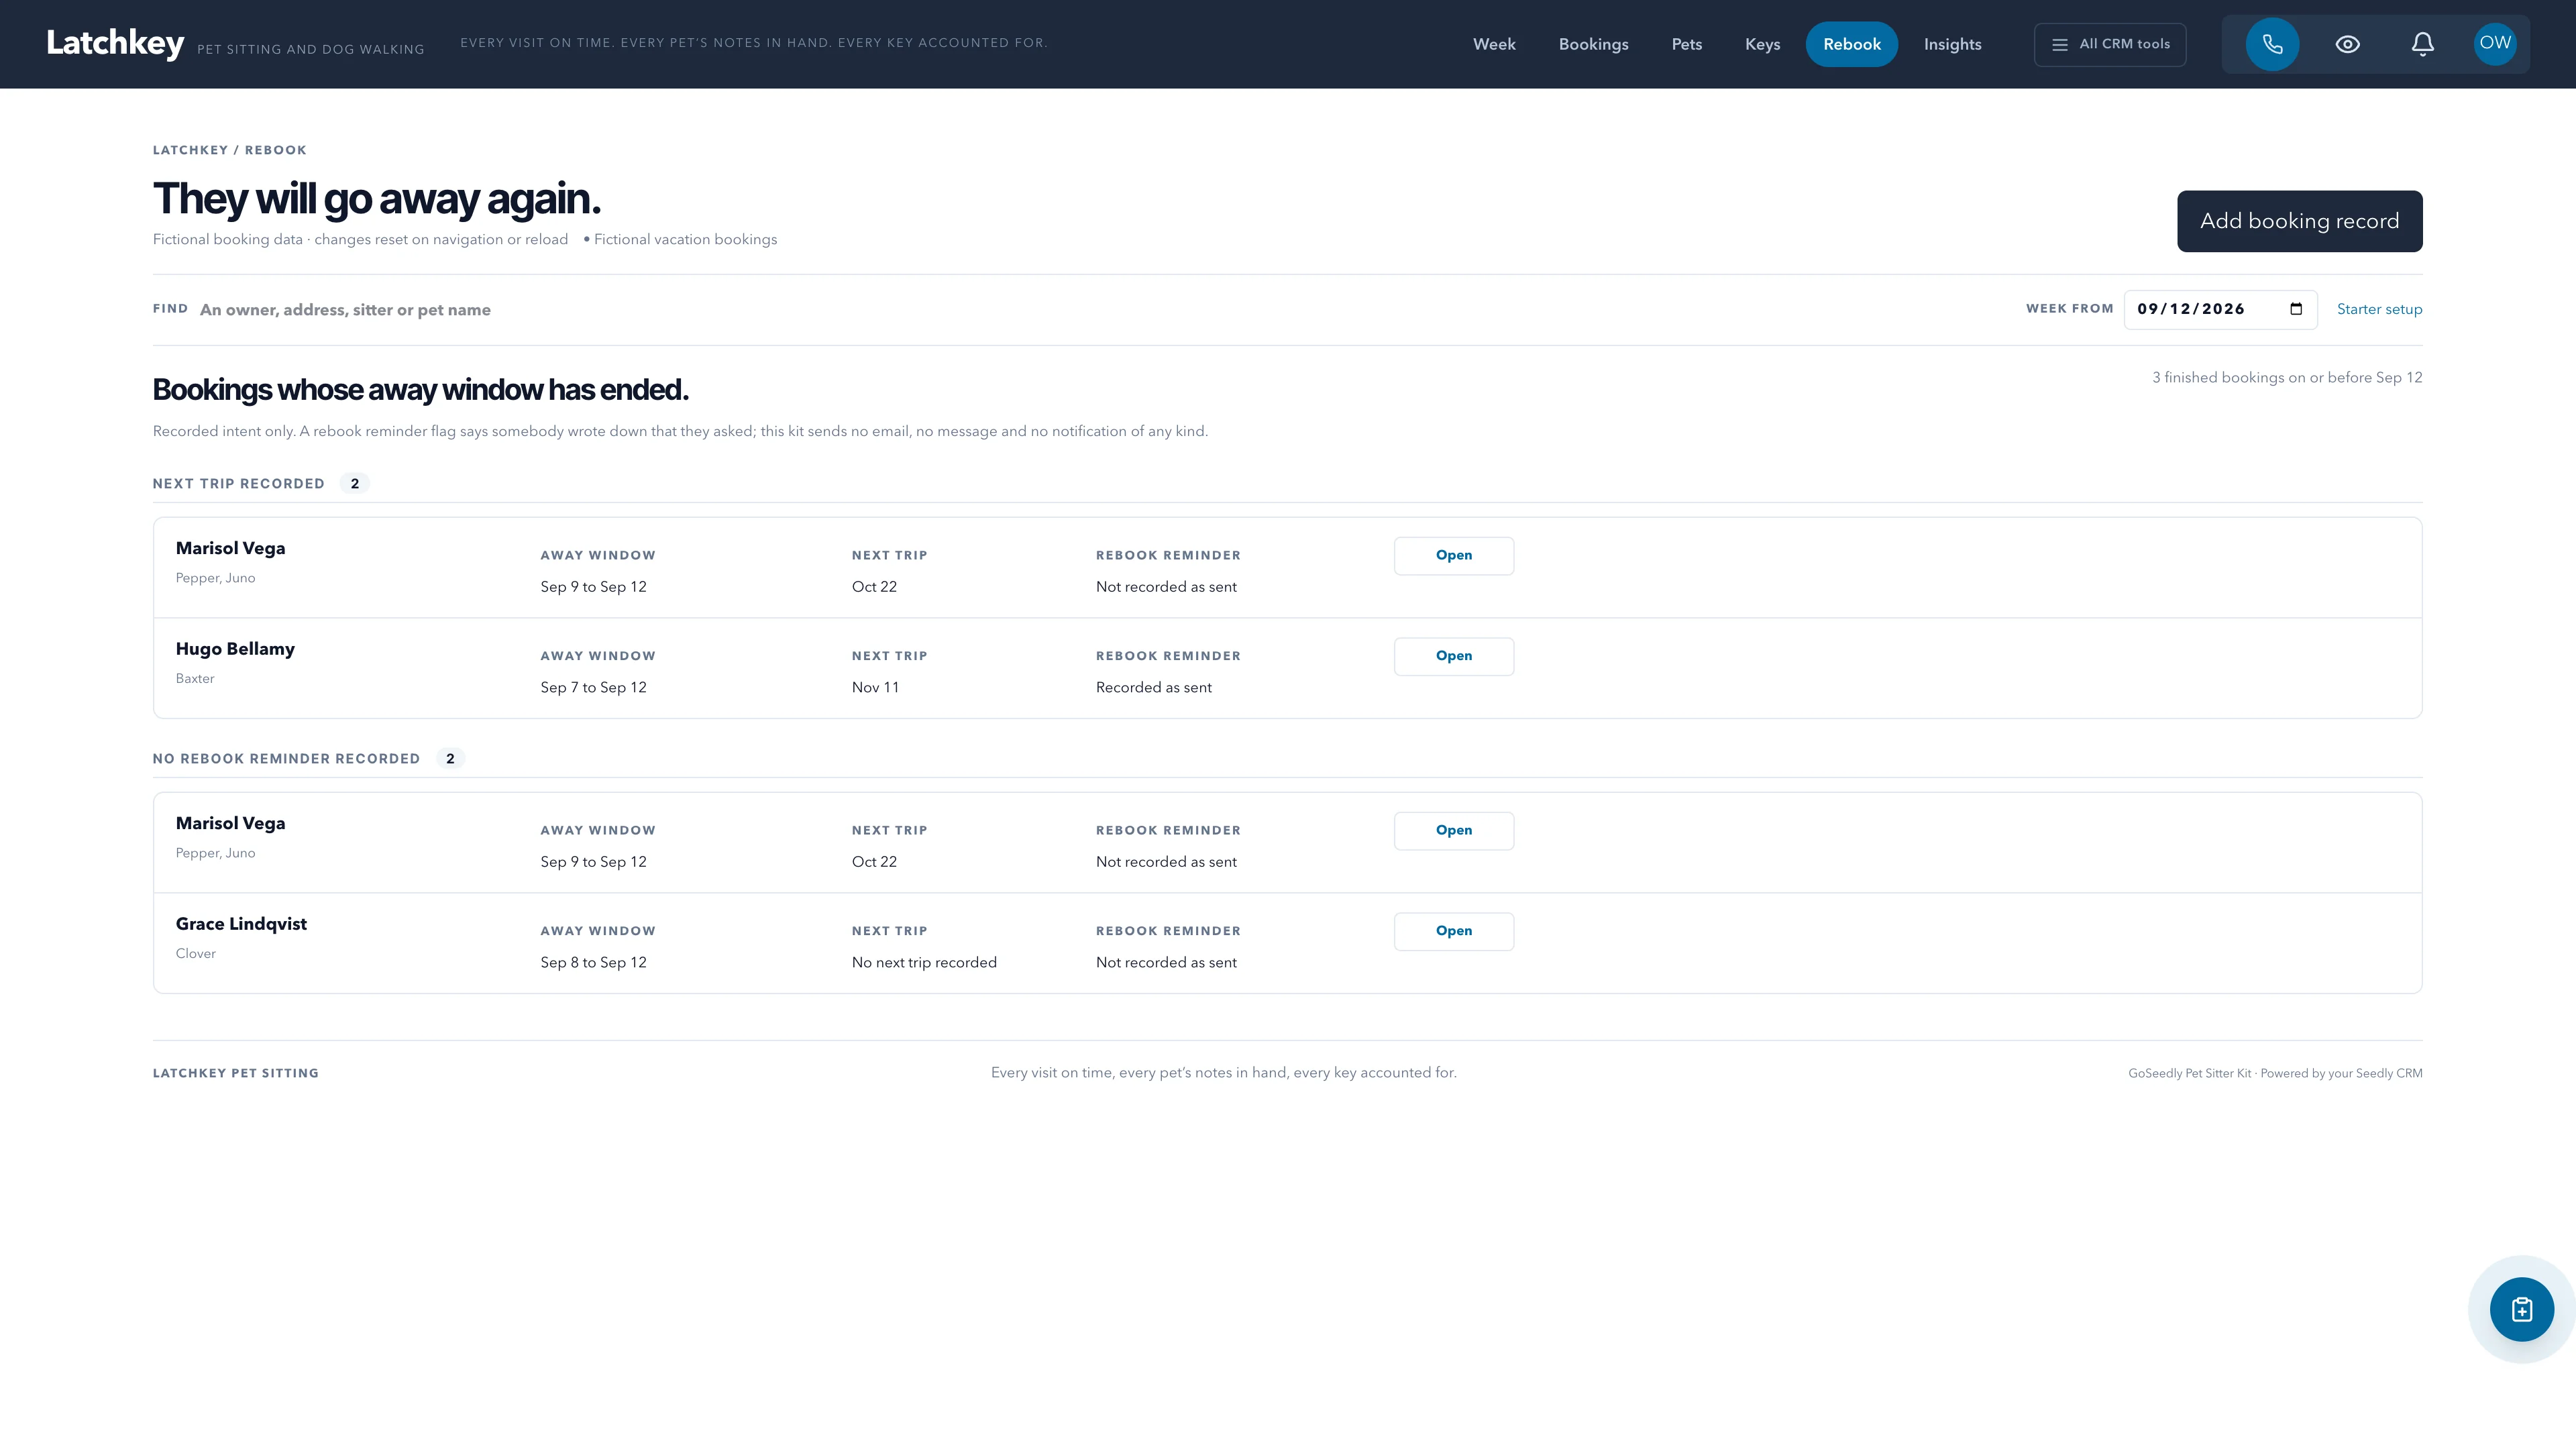Click Add booking record button
2576x1449 pixels.
point(2299,221)
